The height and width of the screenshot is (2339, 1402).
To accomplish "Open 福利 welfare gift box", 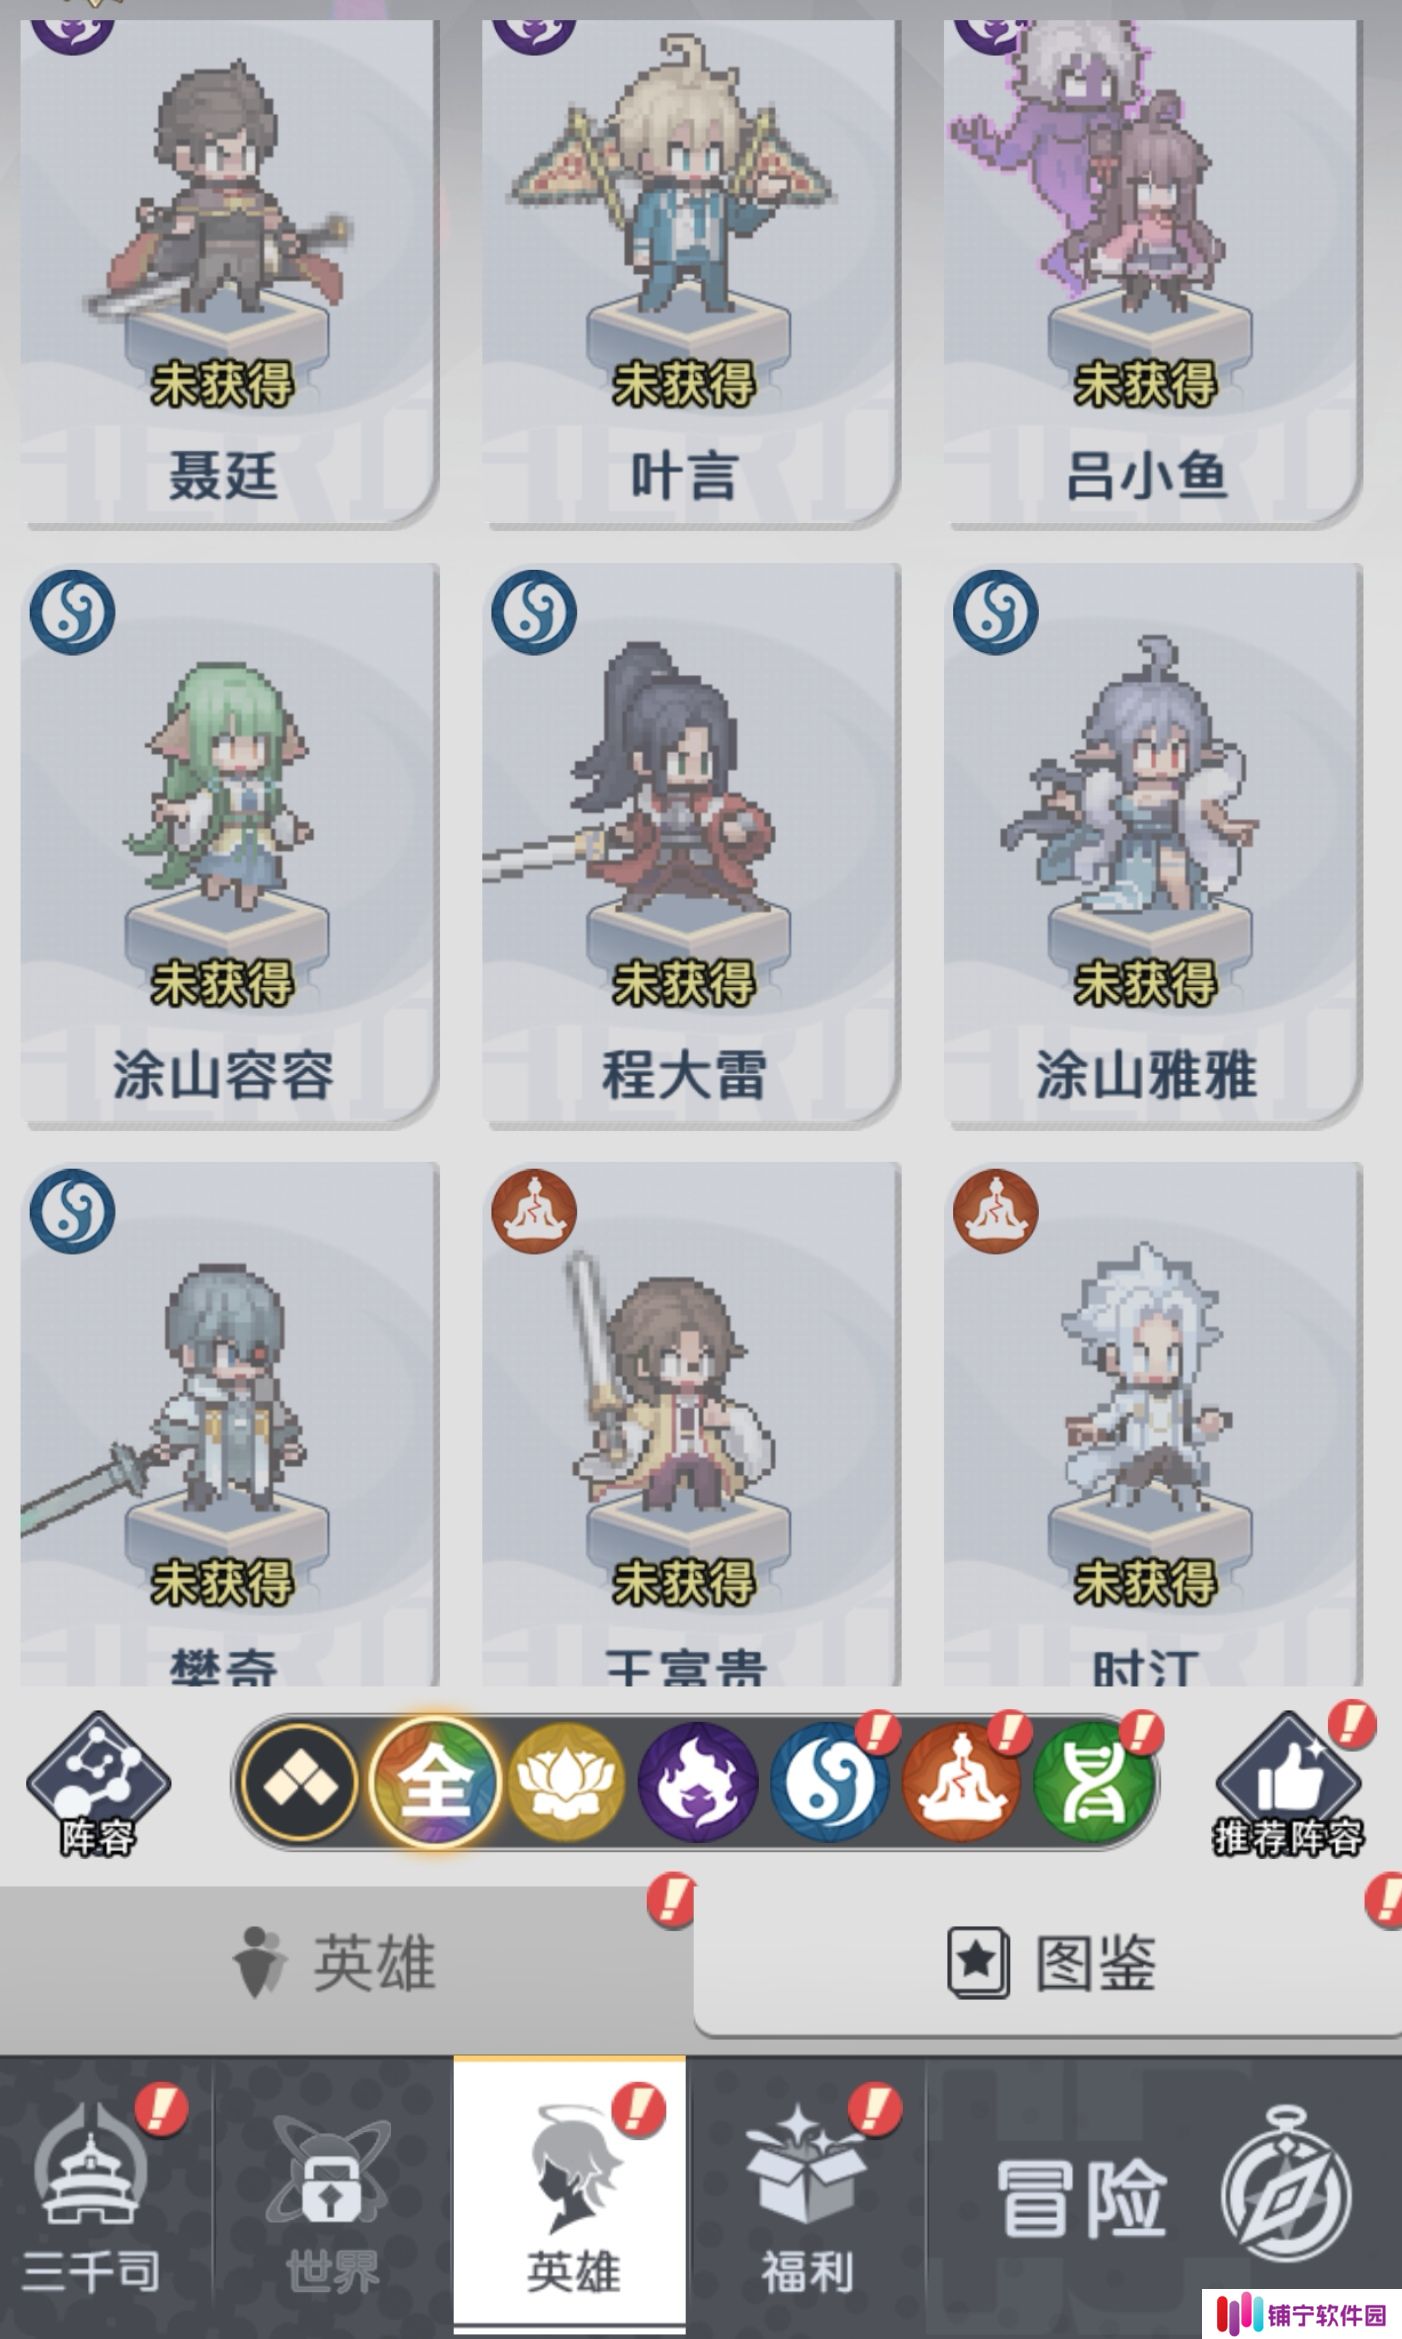I will point(806,2195).
